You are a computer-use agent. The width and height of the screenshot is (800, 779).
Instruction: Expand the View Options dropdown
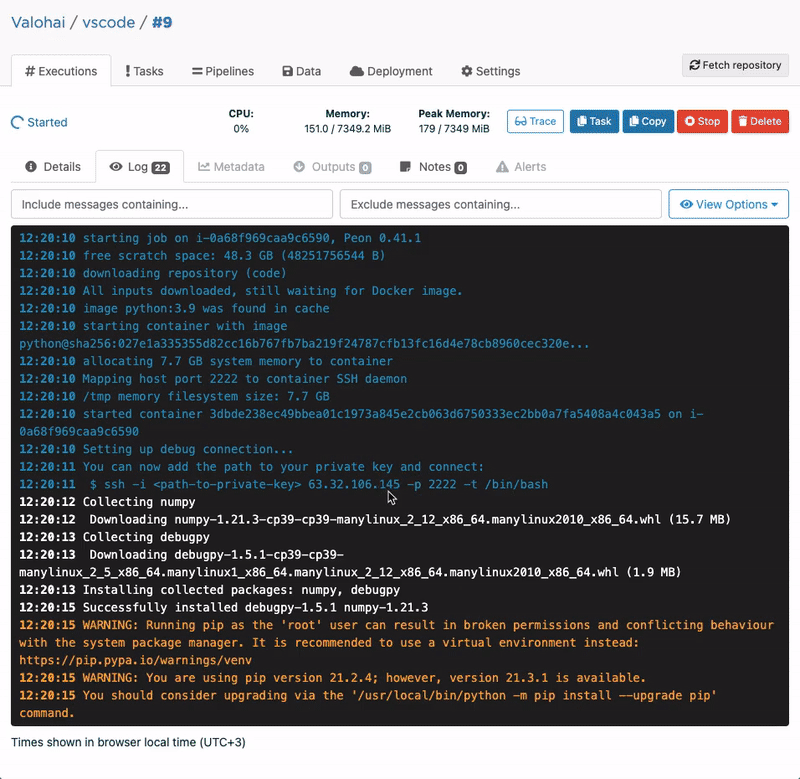[x=728, y=204]
